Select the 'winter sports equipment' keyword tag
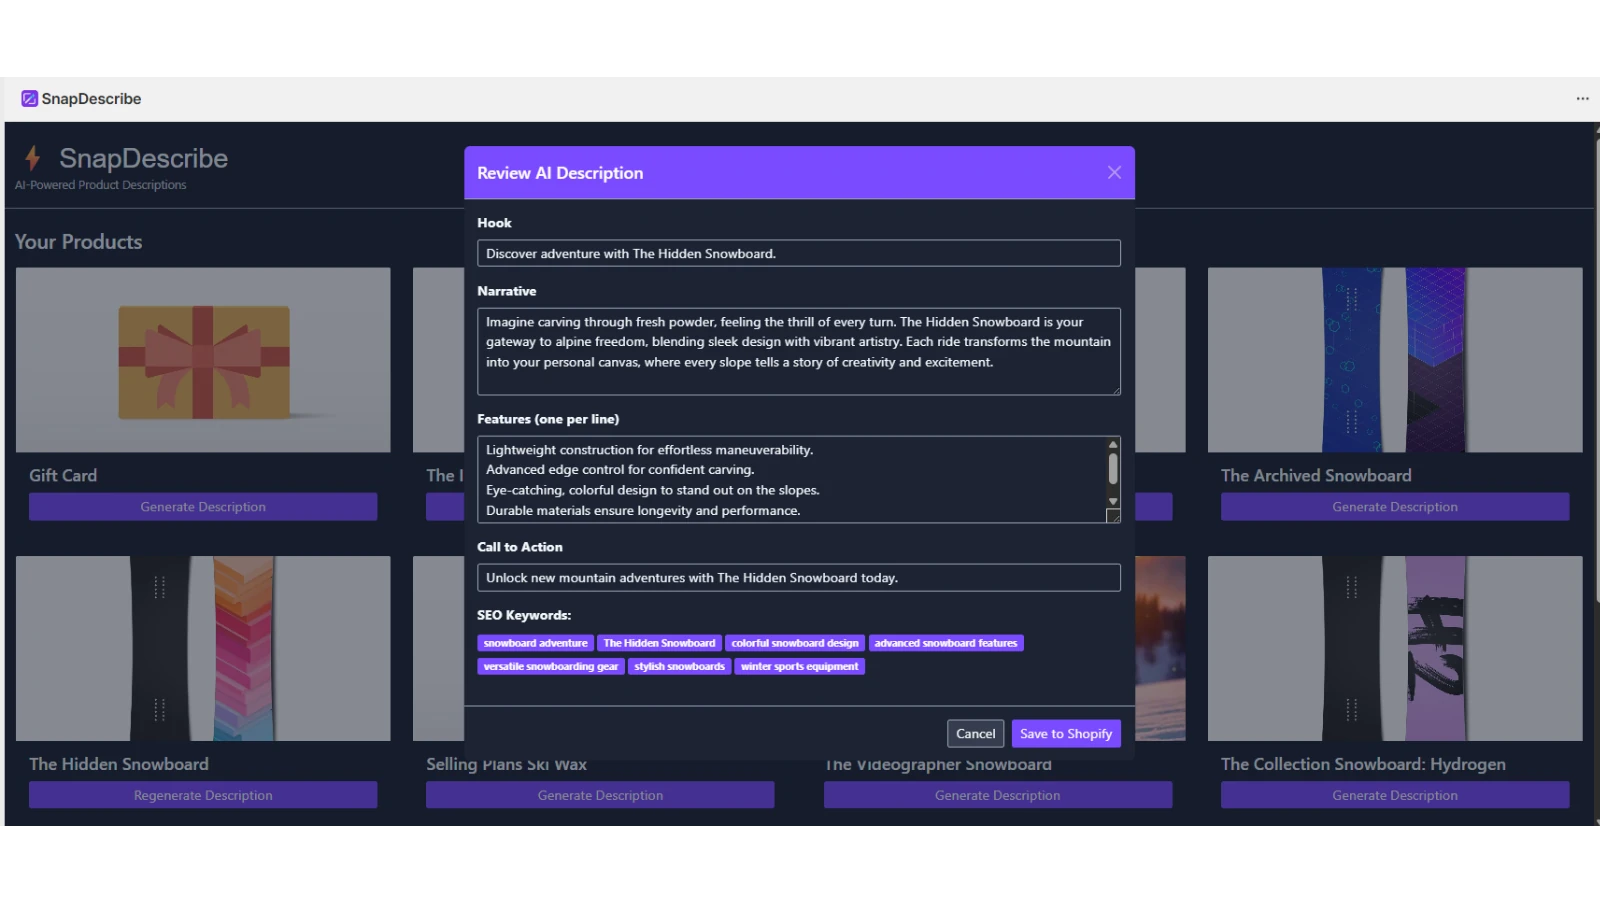1600x900 pixels. click(x=799, y=666)
